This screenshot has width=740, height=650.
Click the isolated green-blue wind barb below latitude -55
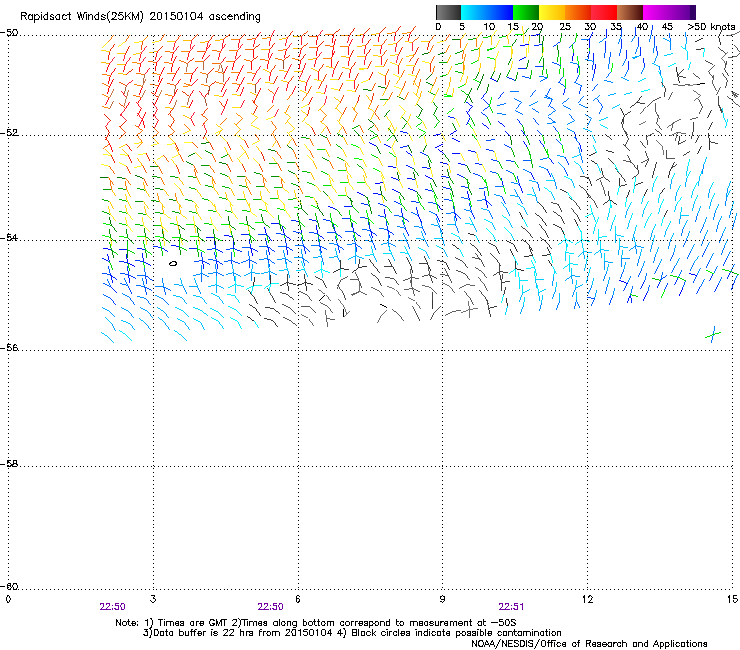point(713,335)
